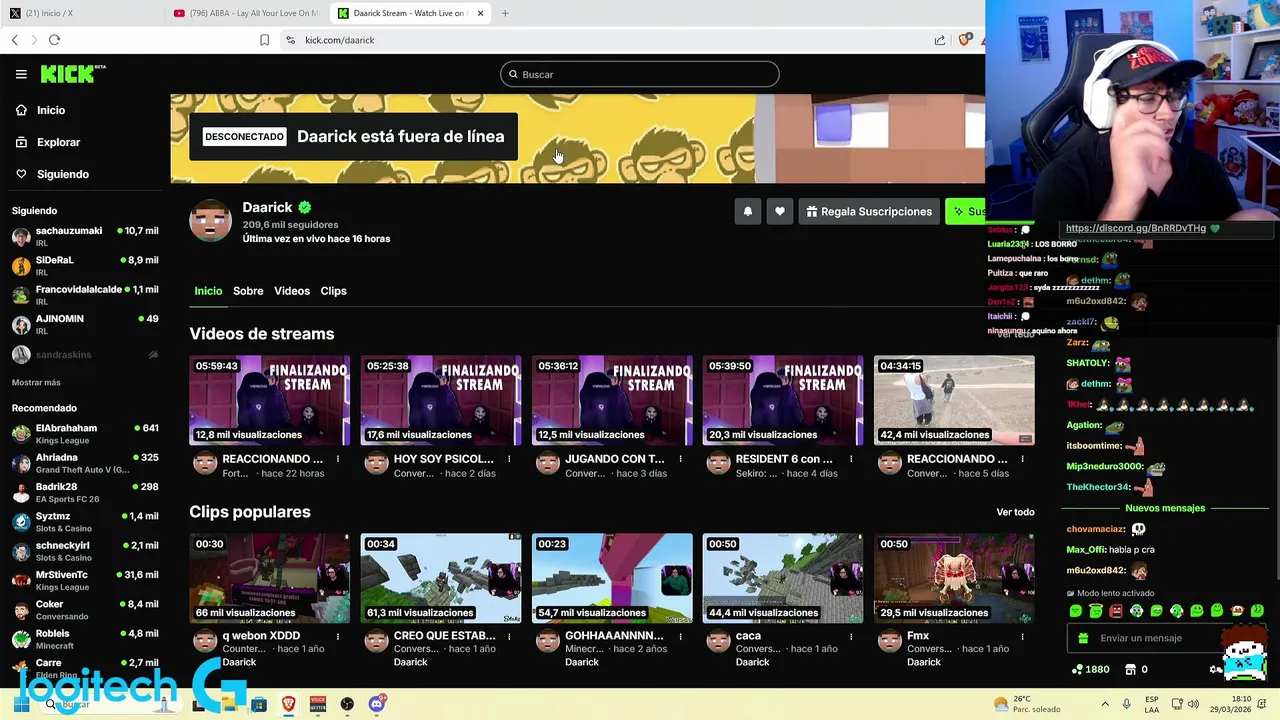Open options menu for RESIDENT 6 video

tap(851, 459)
